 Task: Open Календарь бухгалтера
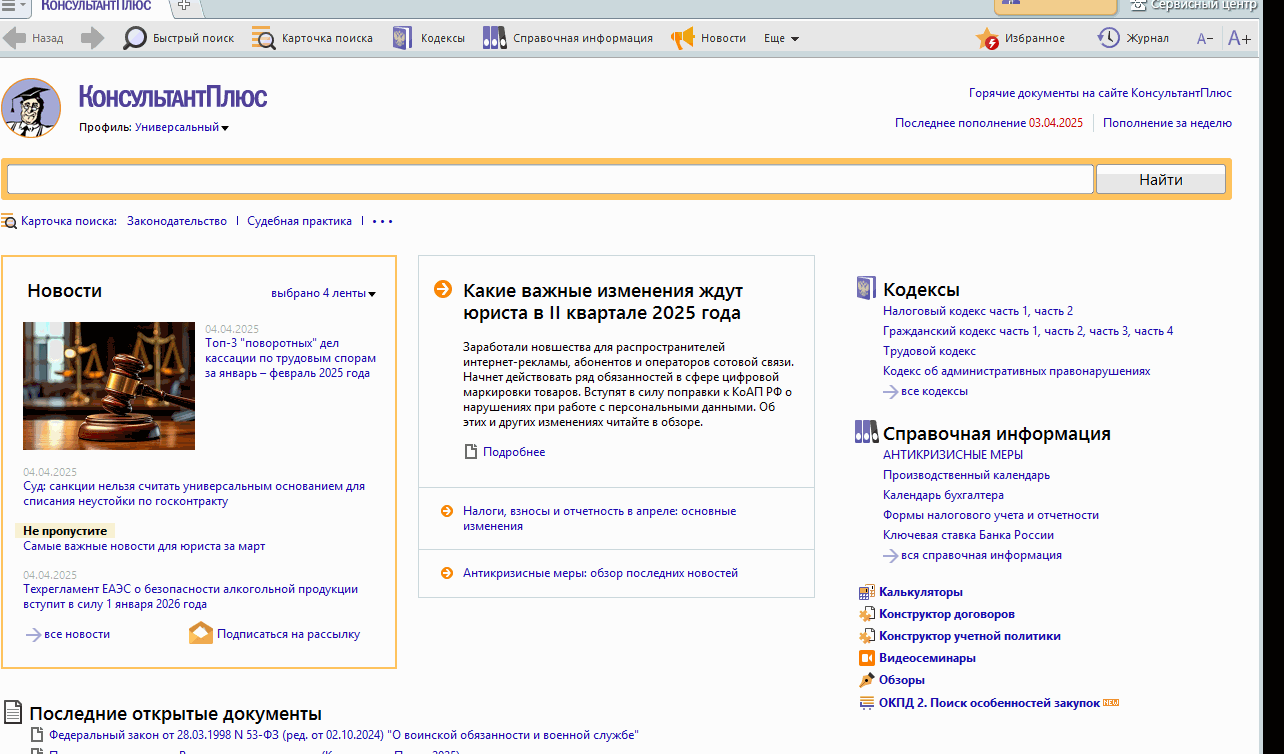point(943,495)
